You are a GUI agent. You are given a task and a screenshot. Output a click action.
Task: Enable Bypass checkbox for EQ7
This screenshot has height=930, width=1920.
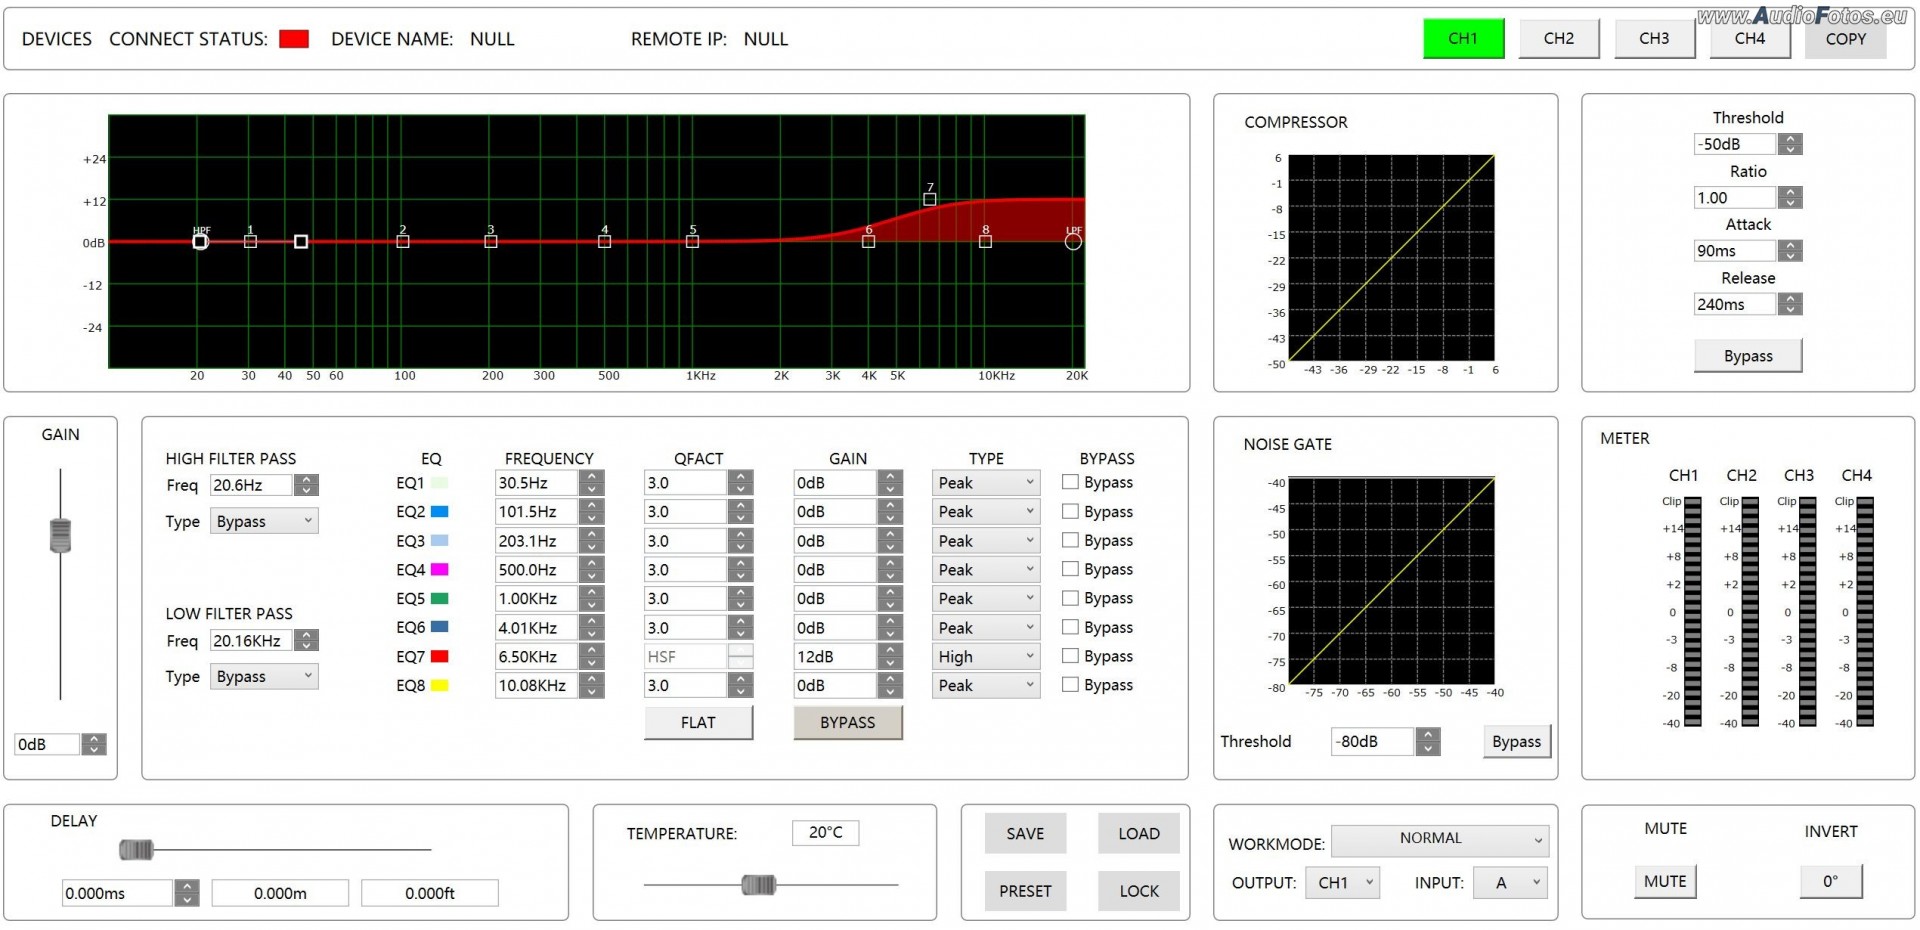point(1070,656)
